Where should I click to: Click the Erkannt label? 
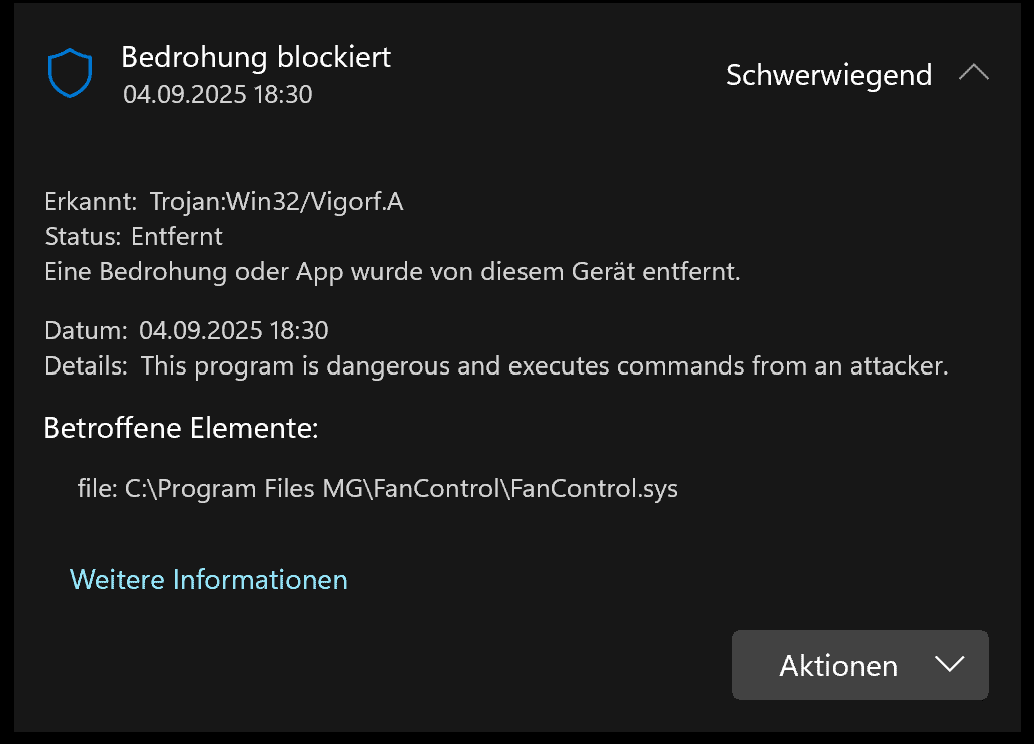tap(91, 201)
